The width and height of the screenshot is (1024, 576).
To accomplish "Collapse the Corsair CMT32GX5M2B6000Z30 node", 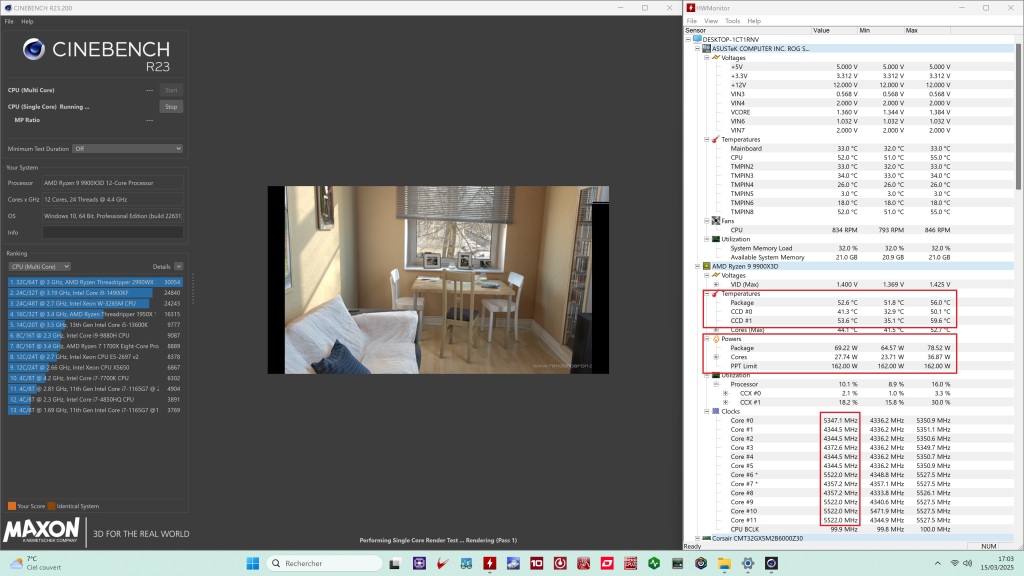I will pyautogui.click(x=697, y=539).
